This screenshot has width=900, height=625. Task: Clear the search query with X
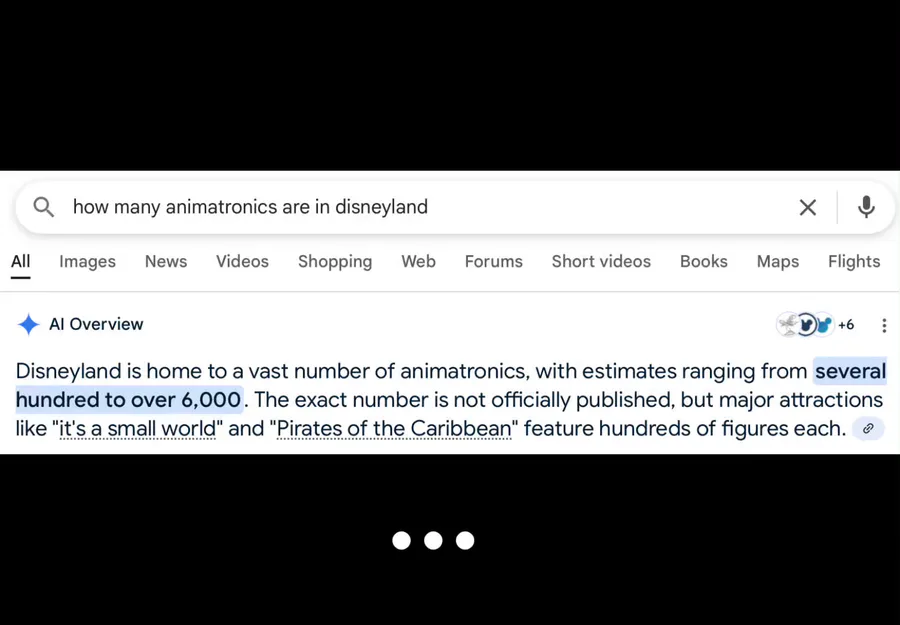[808, 207]
